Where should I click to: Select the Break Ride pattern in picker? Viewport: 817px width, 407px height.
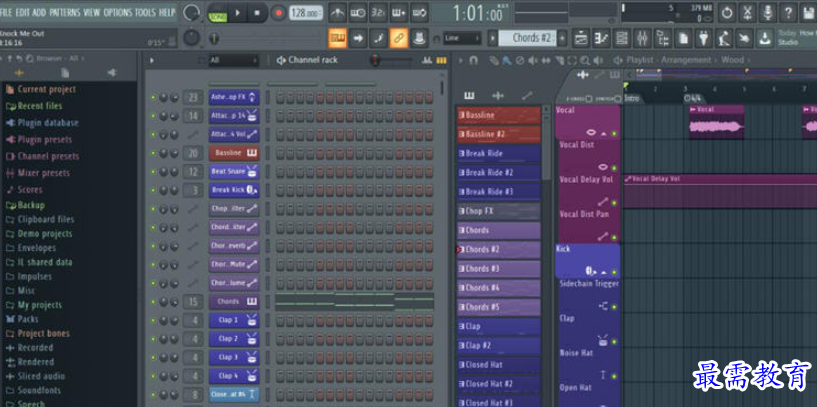(x=499, y=154)
